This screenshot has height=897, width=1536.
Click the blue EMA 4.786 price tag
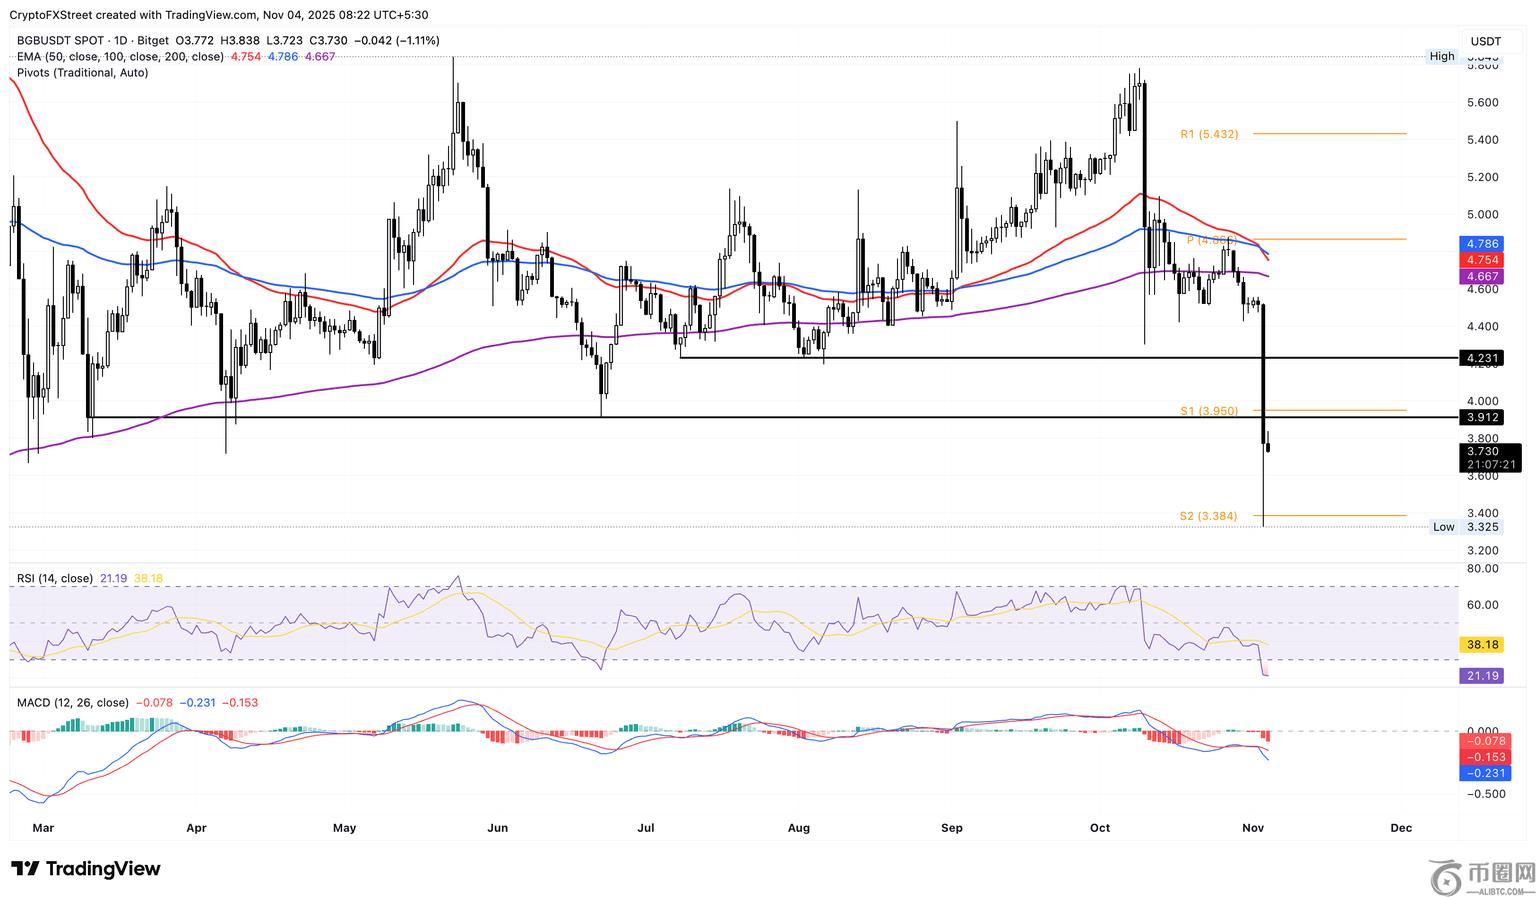click(1481, 244)
